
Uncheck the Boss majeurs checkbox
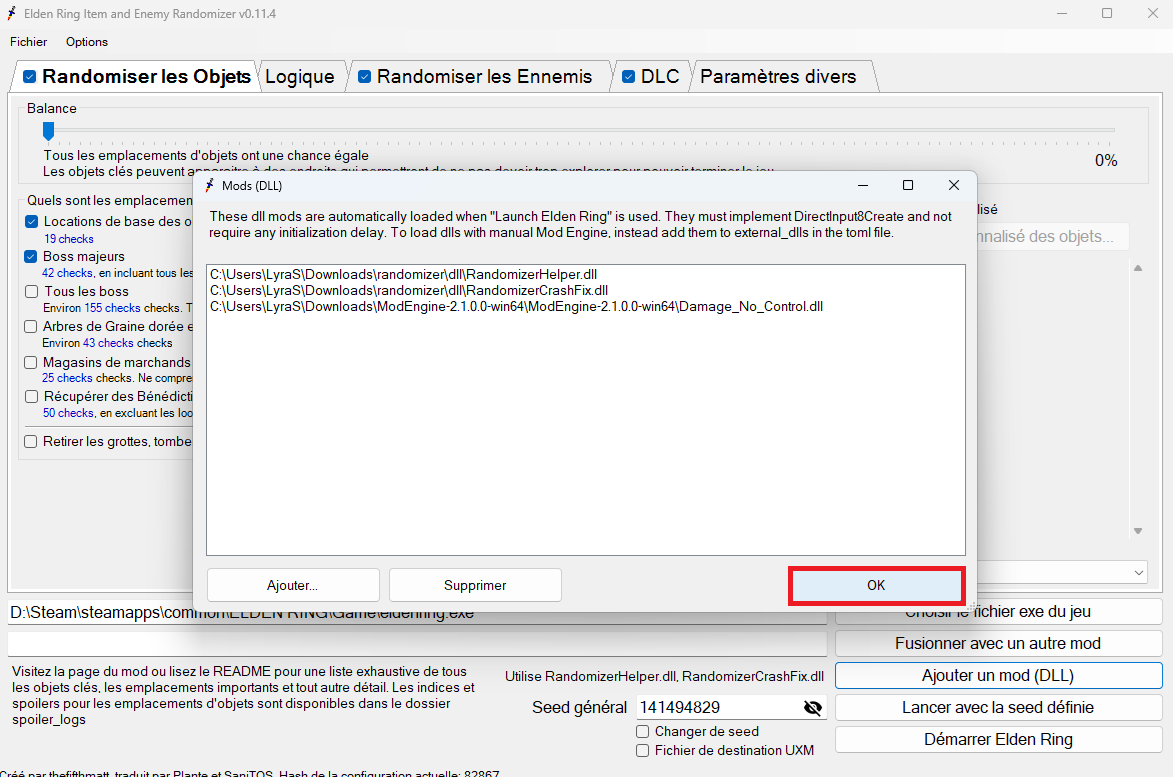[31, 257]
